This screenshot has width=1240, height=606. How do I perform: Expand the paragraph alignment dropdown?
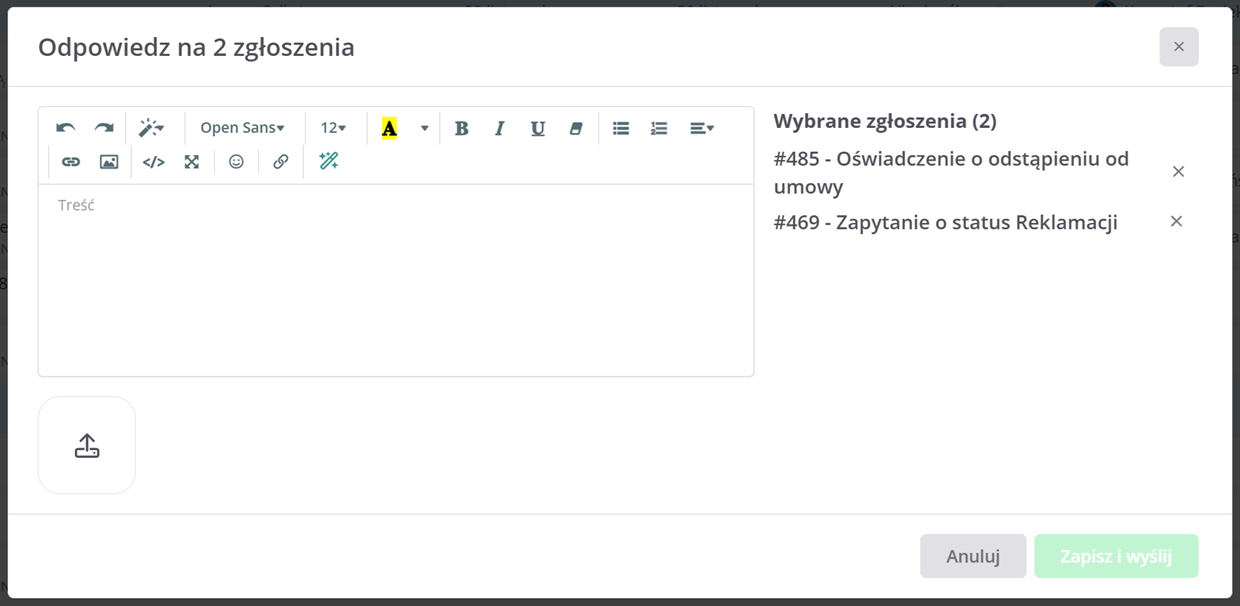pyautogui.click(x=701, y=128)
